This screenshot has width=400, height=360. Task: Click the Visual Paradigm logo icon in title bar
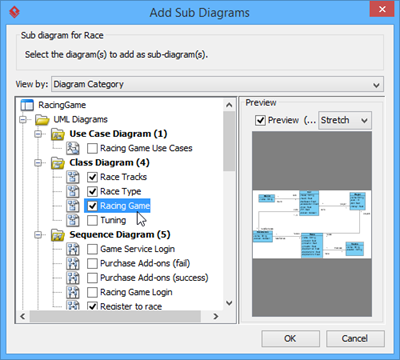tap(14, 12)
